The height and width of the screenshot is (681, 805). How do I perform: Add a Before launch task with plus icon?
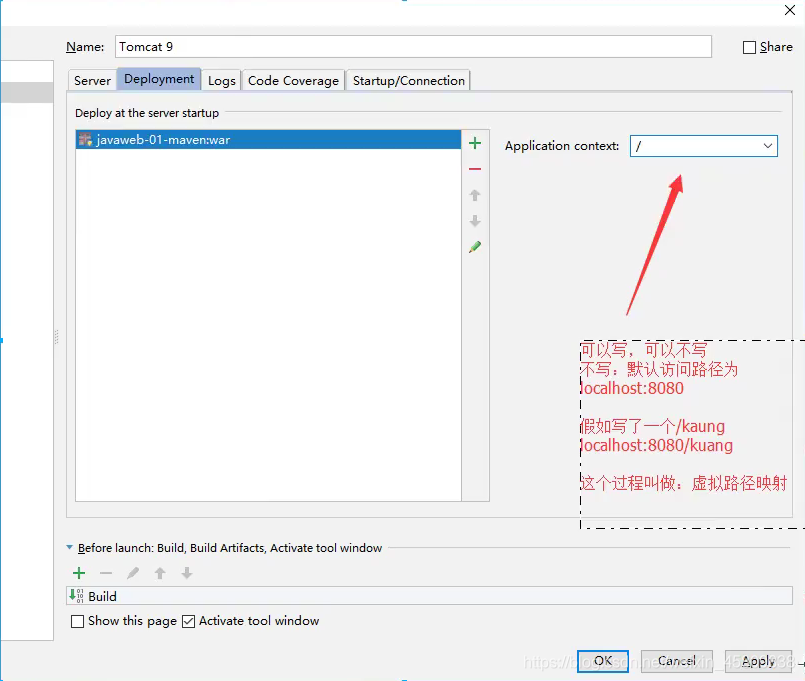(79, 573)
